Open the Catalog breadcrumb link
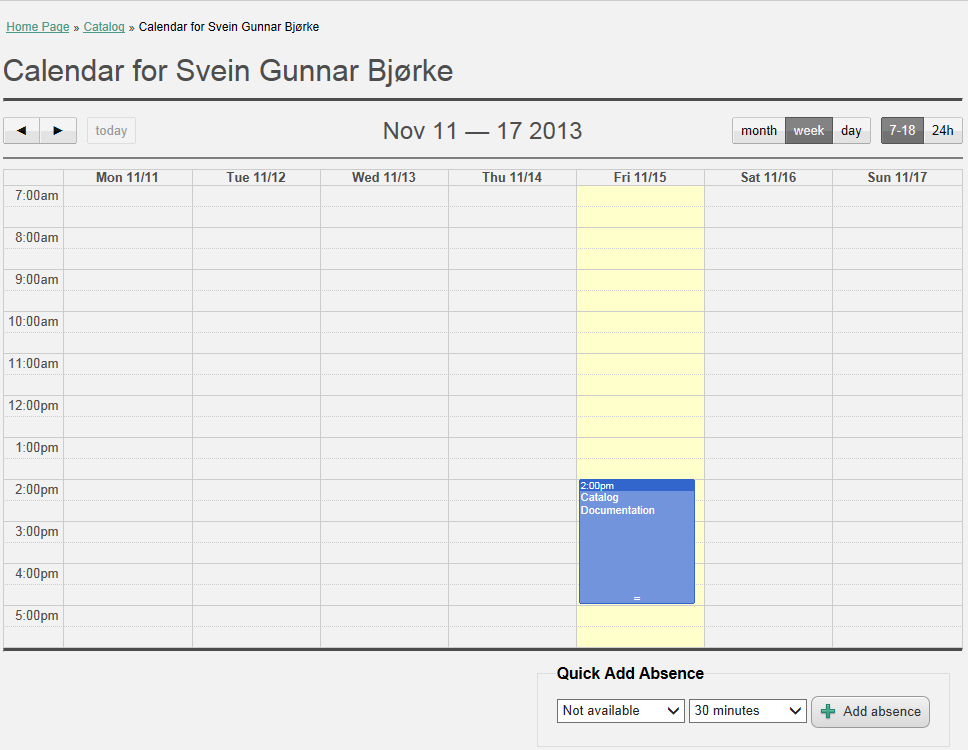The image size is (968, 750). coord(104,27)
